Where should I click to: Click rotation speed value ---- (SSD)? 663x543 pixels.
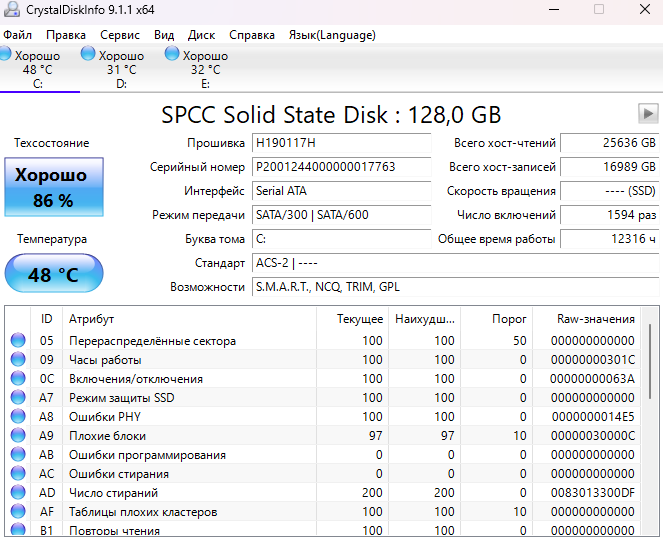click(x=609, y=191)
